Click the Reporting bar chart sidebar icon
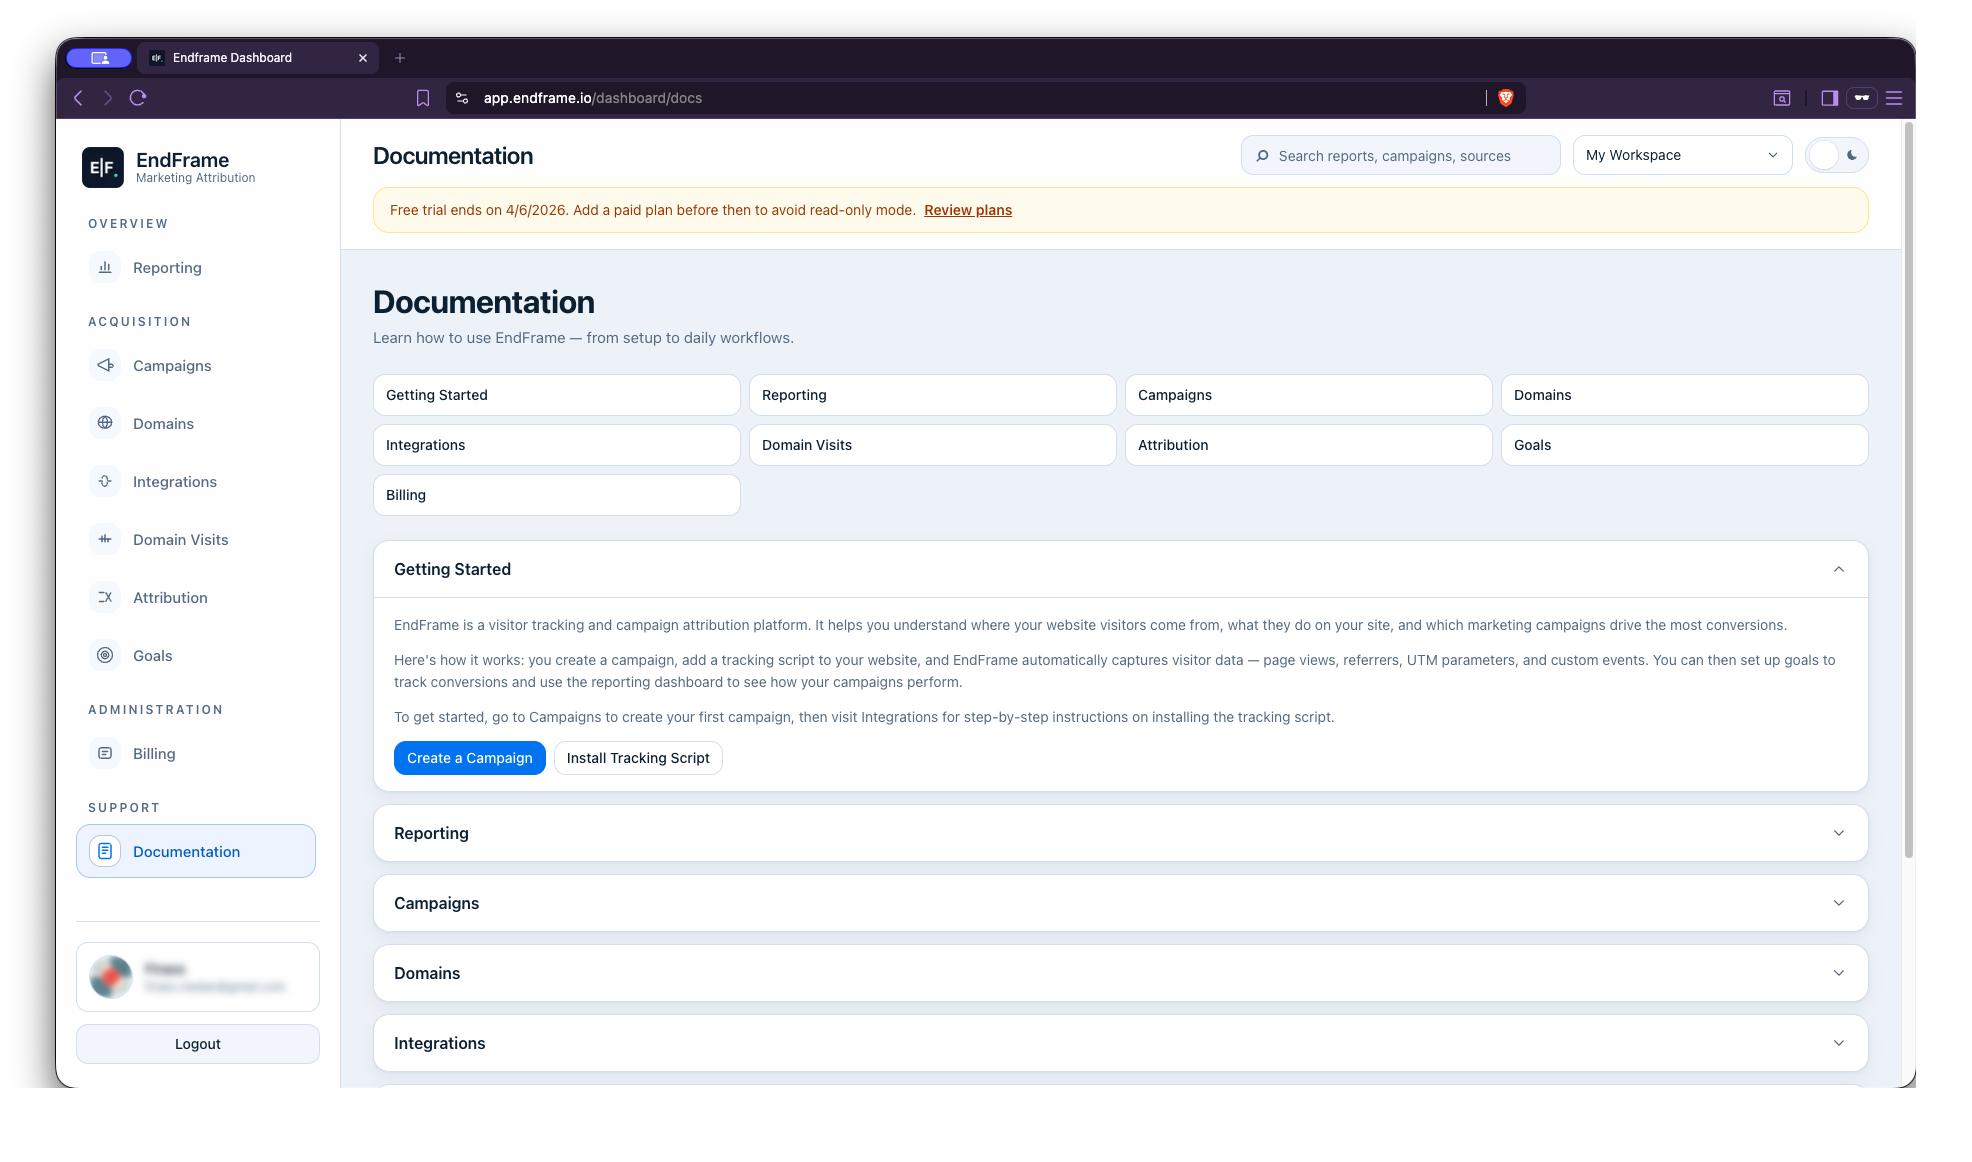This screenshot has width=1972, height=1162. (x=105, y=267)
